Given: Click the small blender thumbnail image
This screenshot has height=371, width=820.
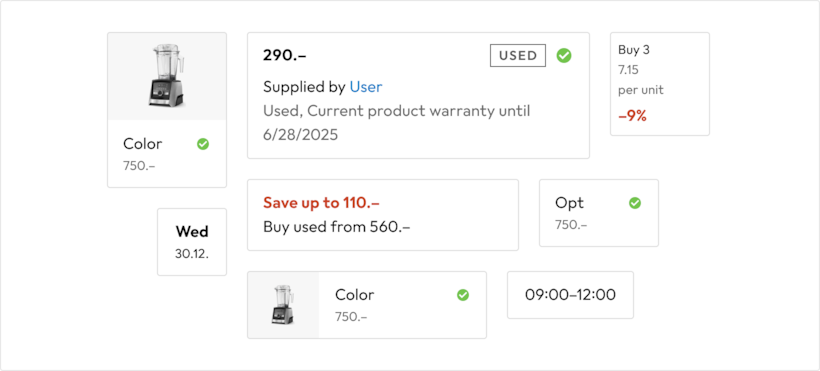Looking at the screenshot, I should click(283, 305).
